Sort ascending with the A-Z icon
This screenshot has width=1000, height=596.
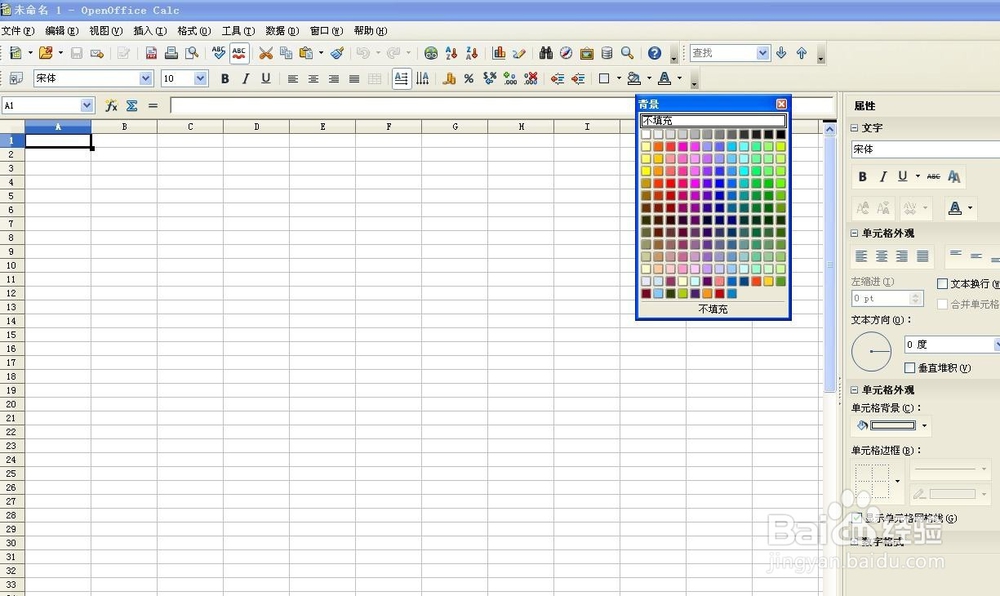coord(452,54)
